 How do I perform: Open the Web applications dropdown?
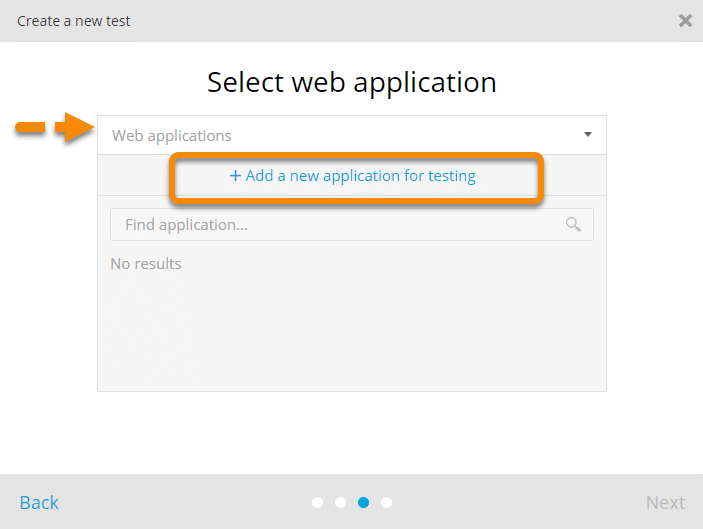pos(352,135)
